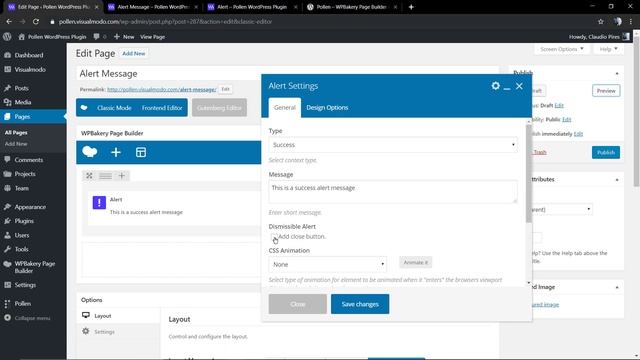
Task: Open the Parent page dropdown
Action: click(x=562, y=209)
